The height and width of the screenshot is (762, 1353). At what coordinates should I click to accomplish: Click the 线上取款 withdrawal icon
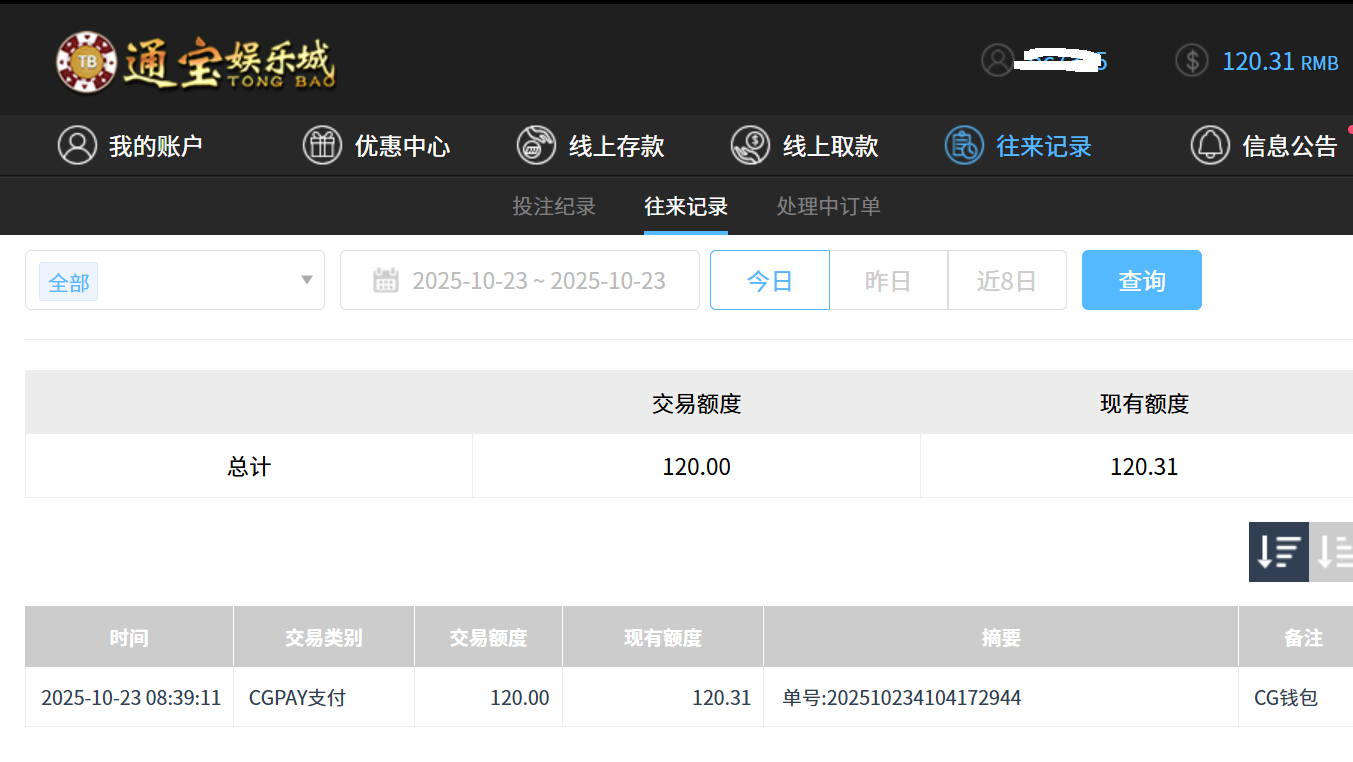coord(749,145)
